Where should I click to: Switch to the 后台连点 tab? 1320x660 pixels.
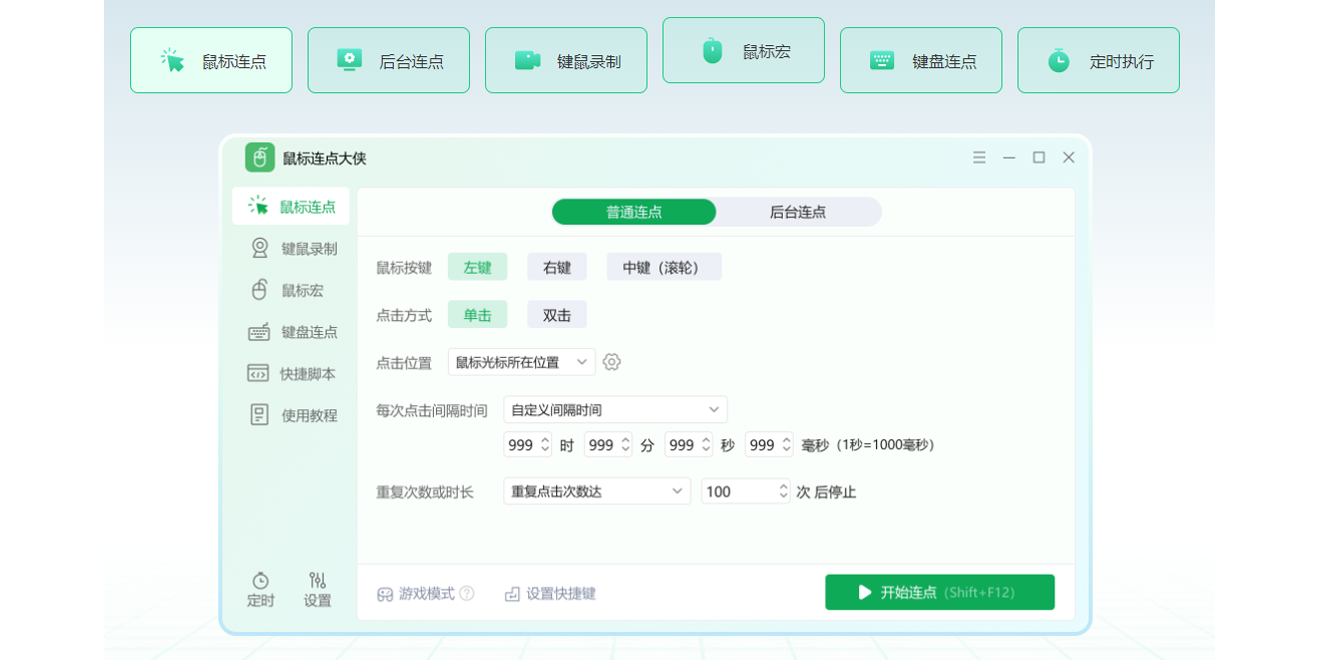[798, 212]
